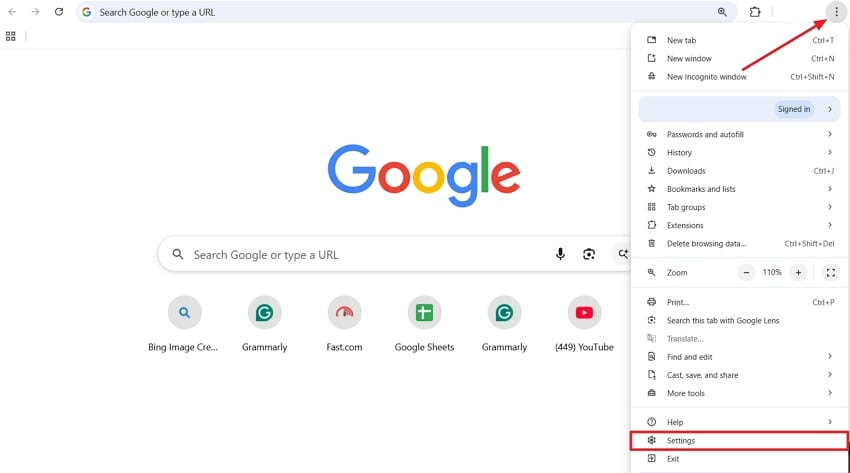Click the browser back arrow
Screen dimensions: 850x473
(x=12, y=12)
